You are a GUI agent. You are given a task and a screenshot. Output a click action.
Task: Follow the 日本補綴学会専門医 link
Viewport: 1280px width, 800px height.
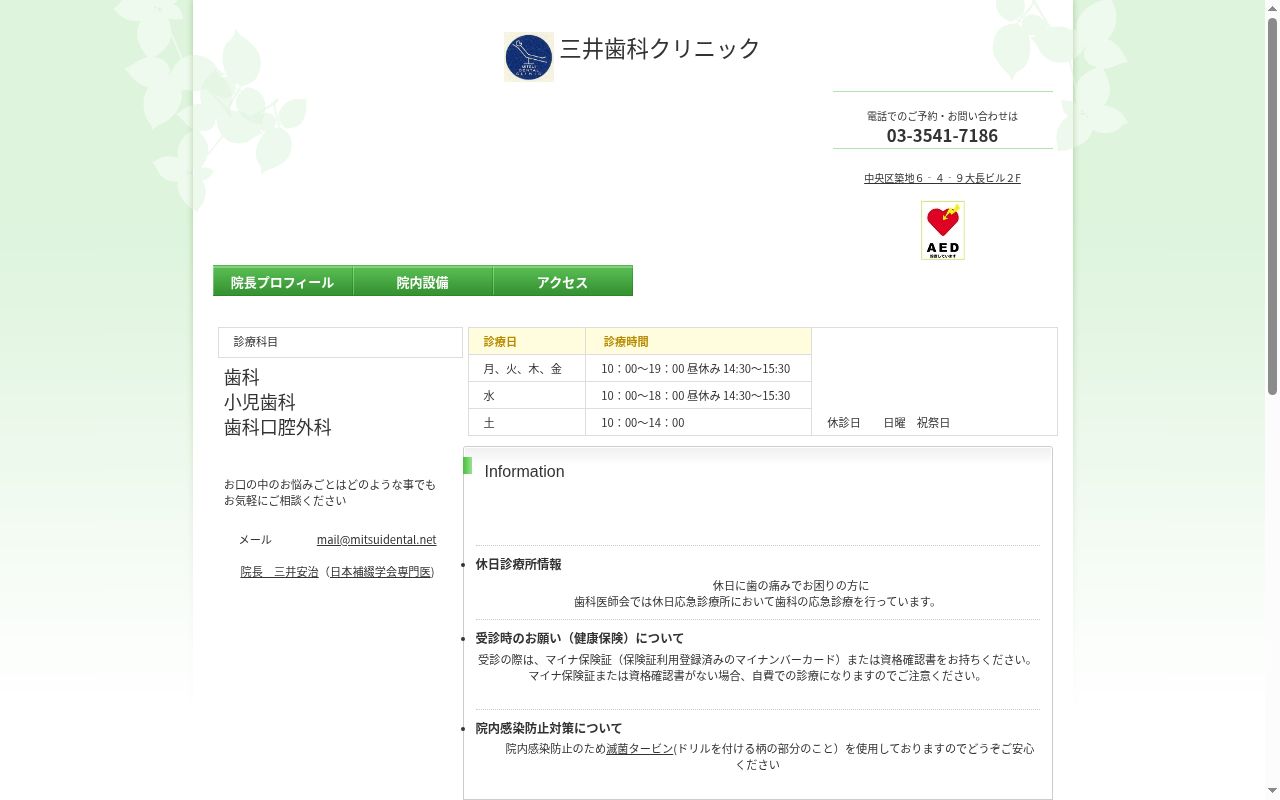coord(380,572)
